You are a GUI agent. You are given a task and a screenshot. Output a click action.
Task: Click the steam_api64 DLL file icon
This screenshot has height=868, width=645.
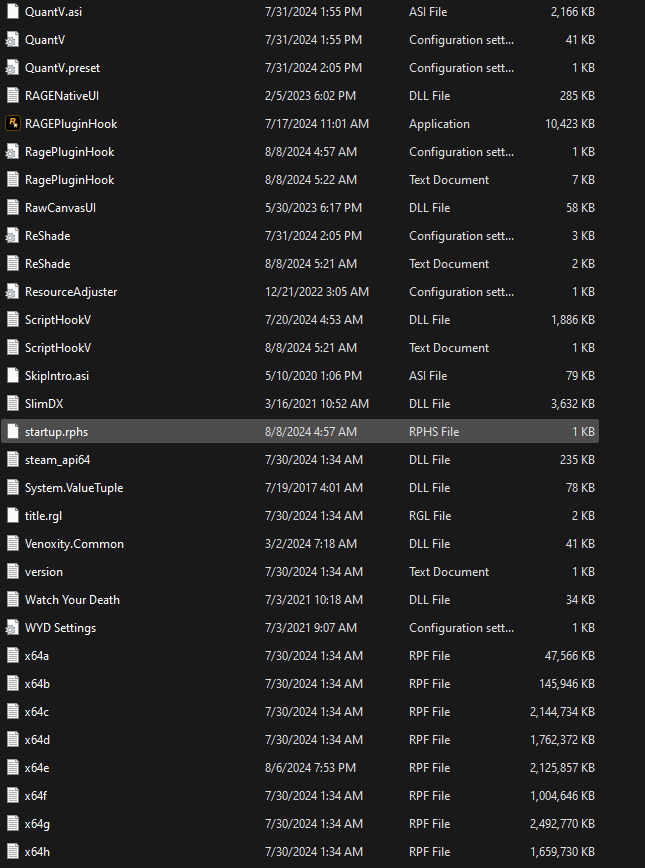(x=13, y=459)
